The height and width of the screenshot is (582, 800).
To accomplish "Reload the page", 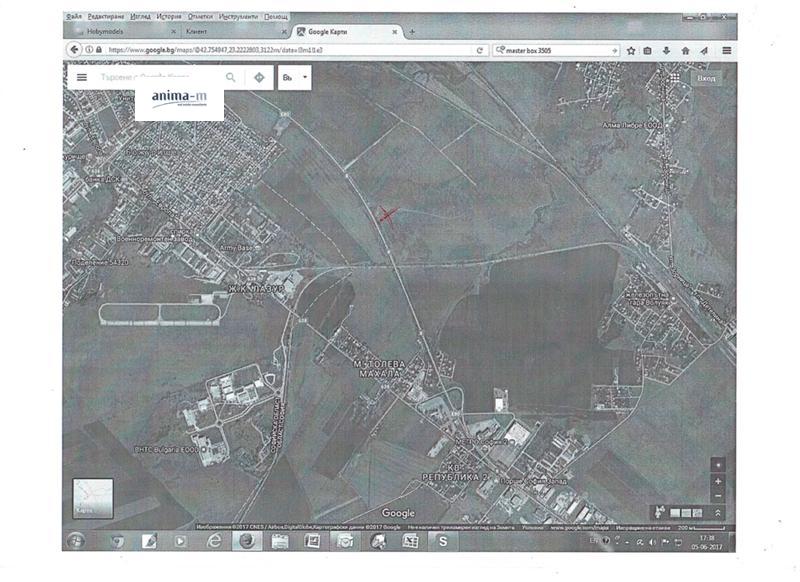I will (x=481, y=50).
